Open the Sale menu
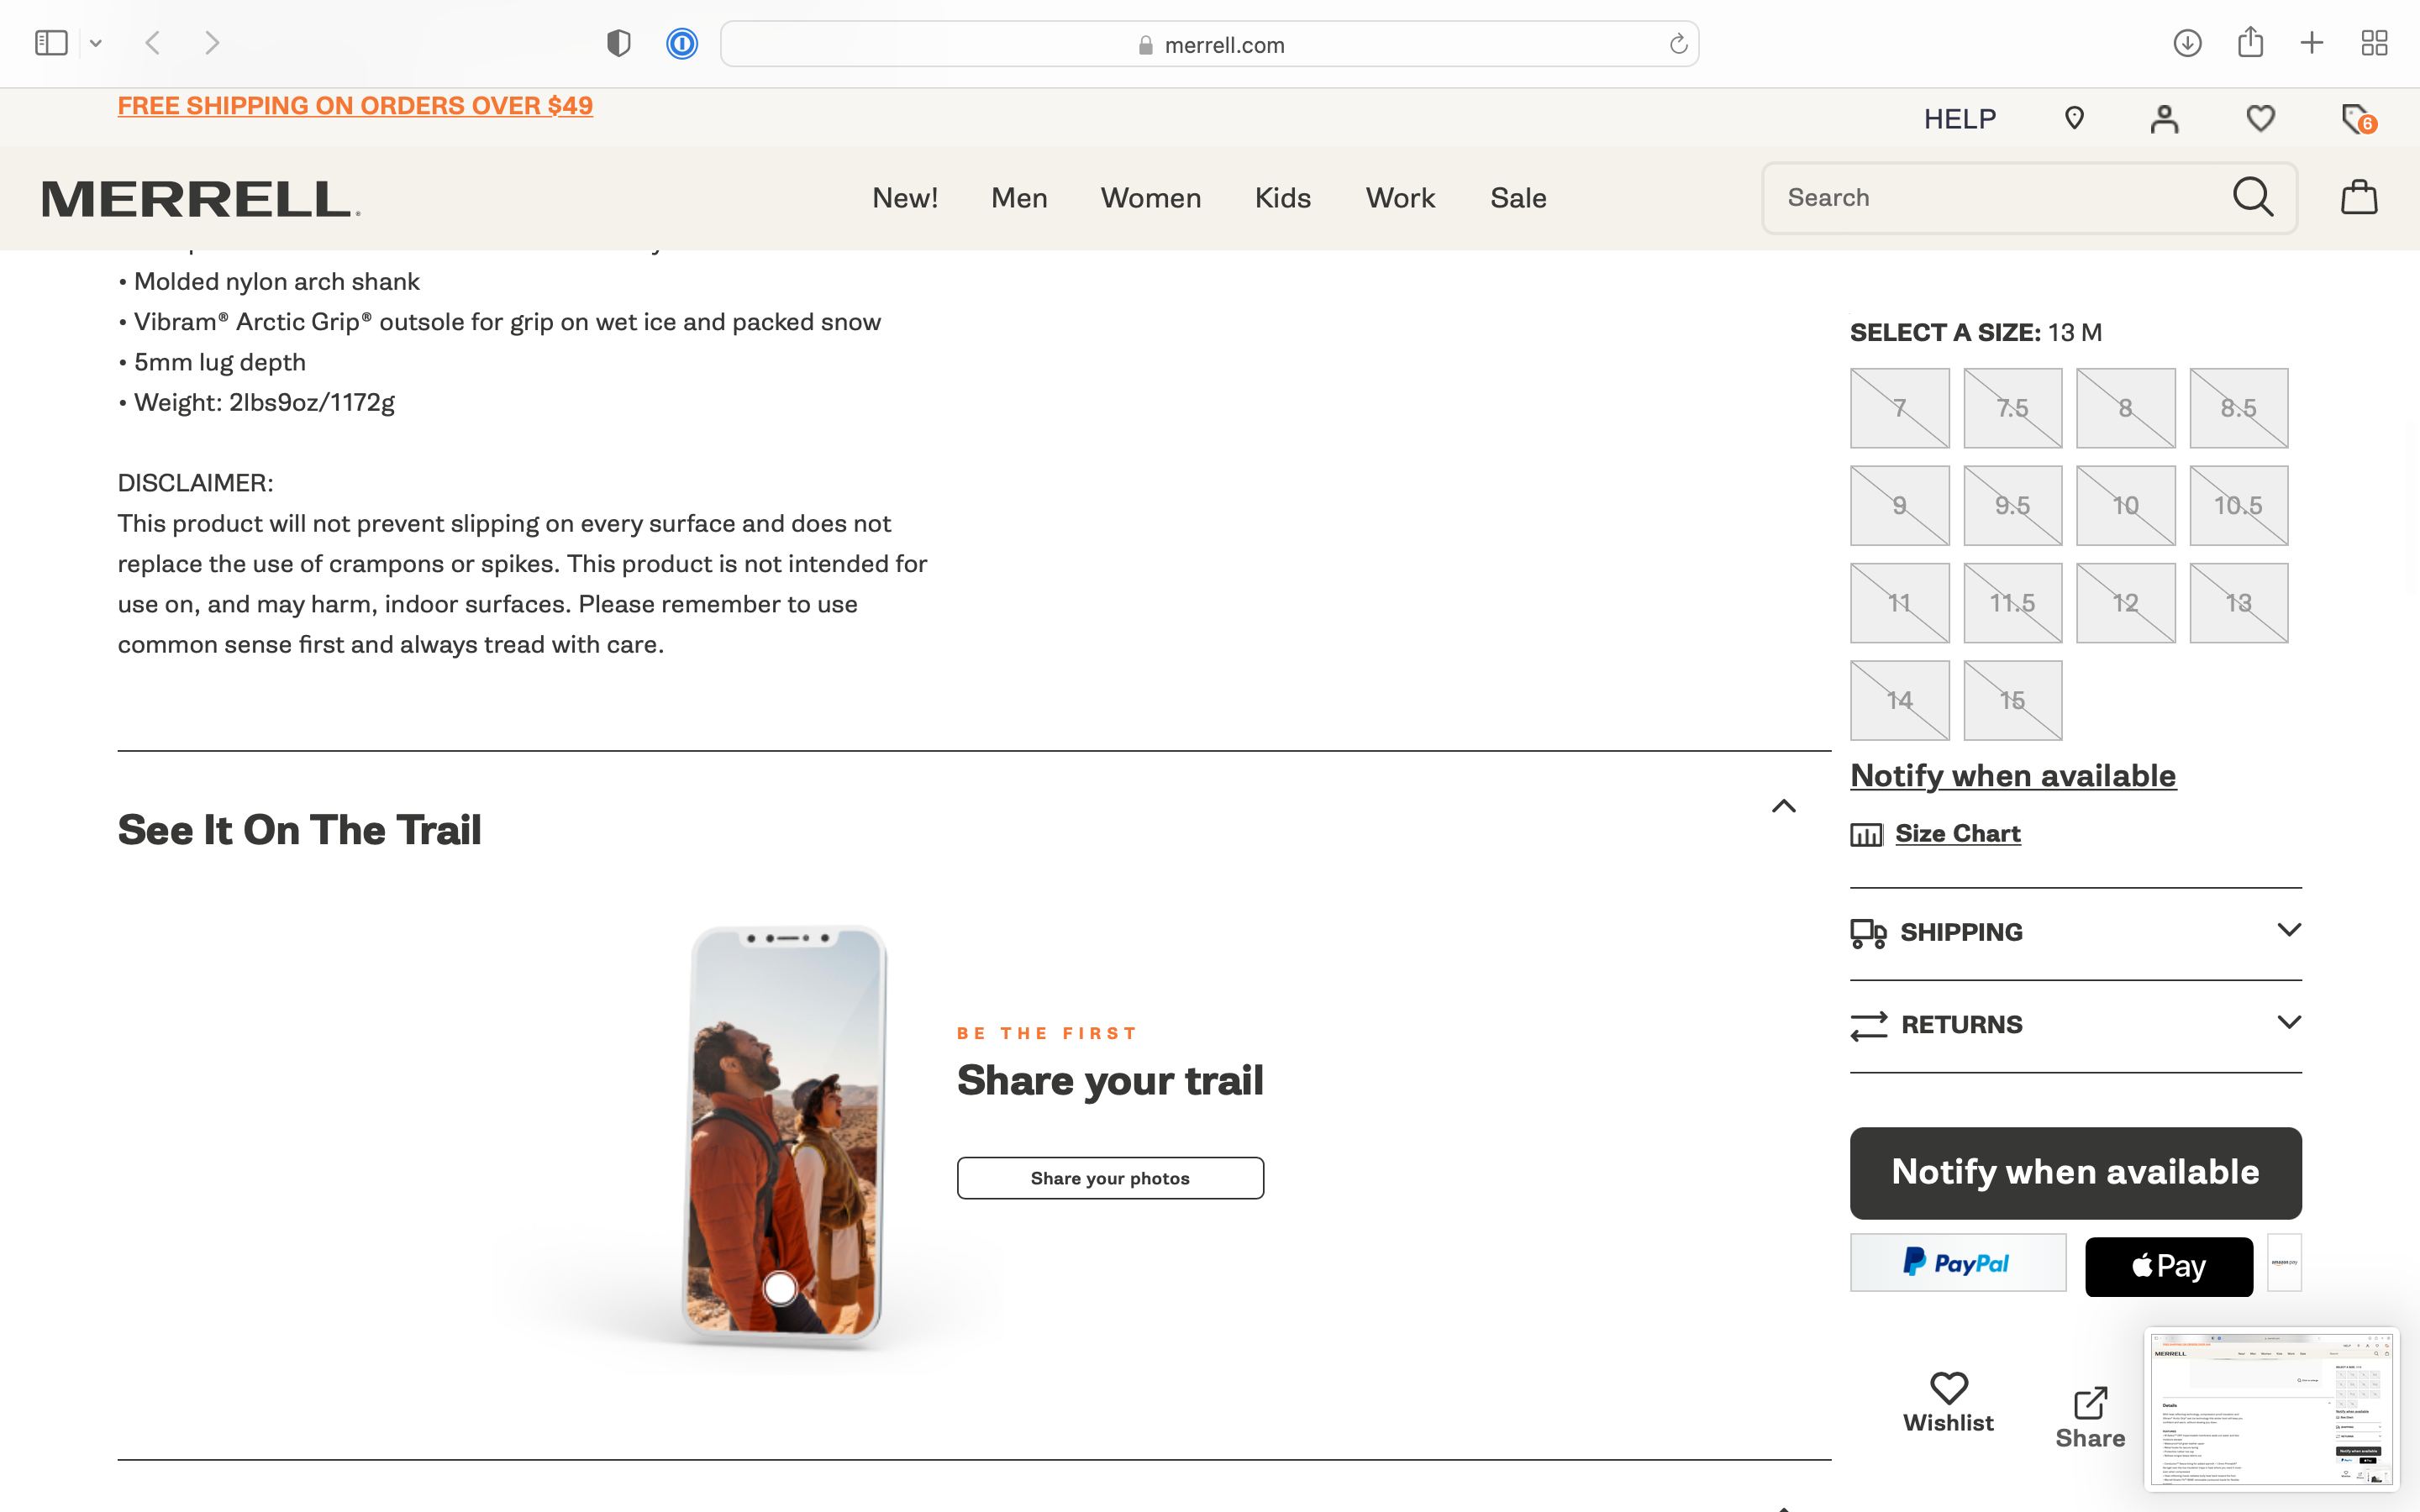 click(1518, 198)
